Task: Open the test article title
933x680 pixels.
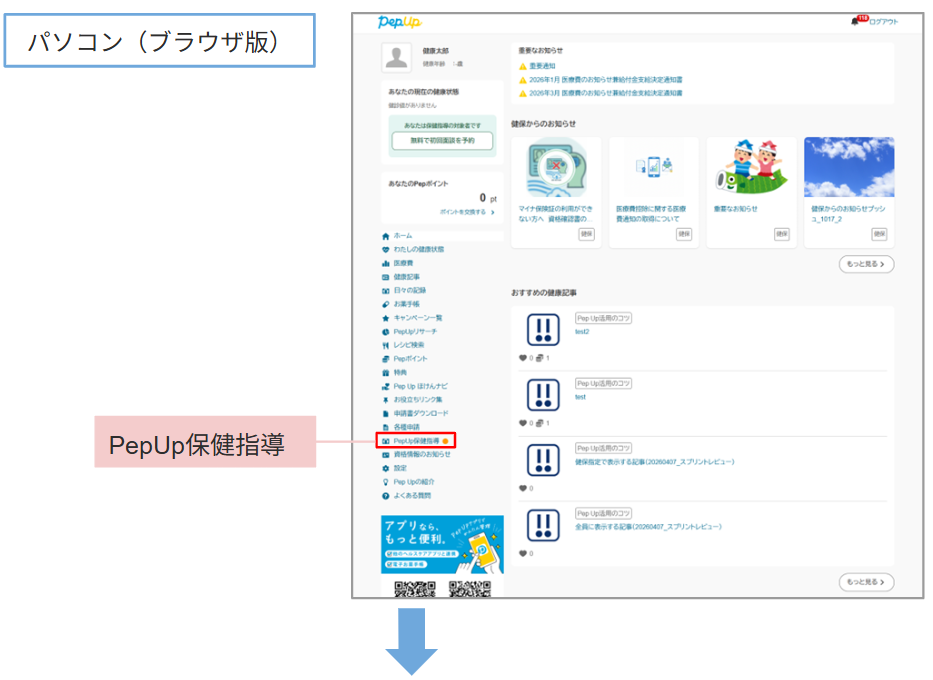Action: pyautogui.click(x=580, y=397)
